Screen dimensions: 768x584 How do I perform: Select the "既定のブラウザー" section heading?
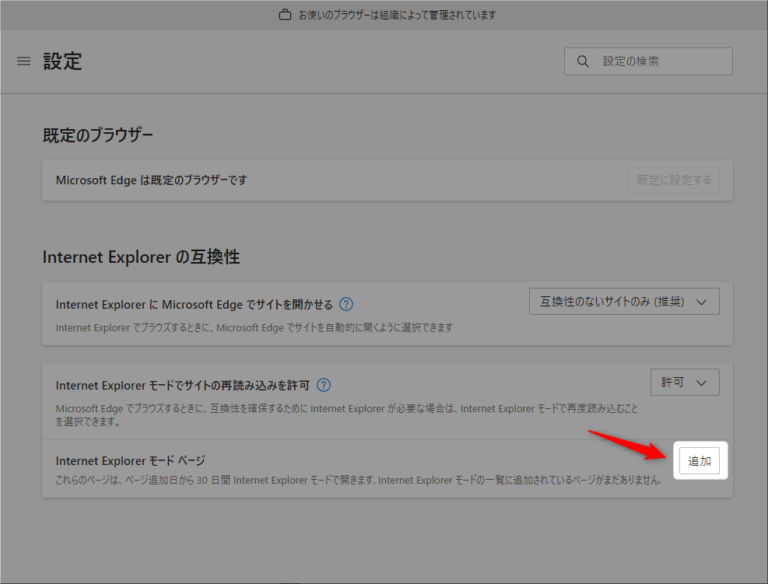click(x=98, y=136)
